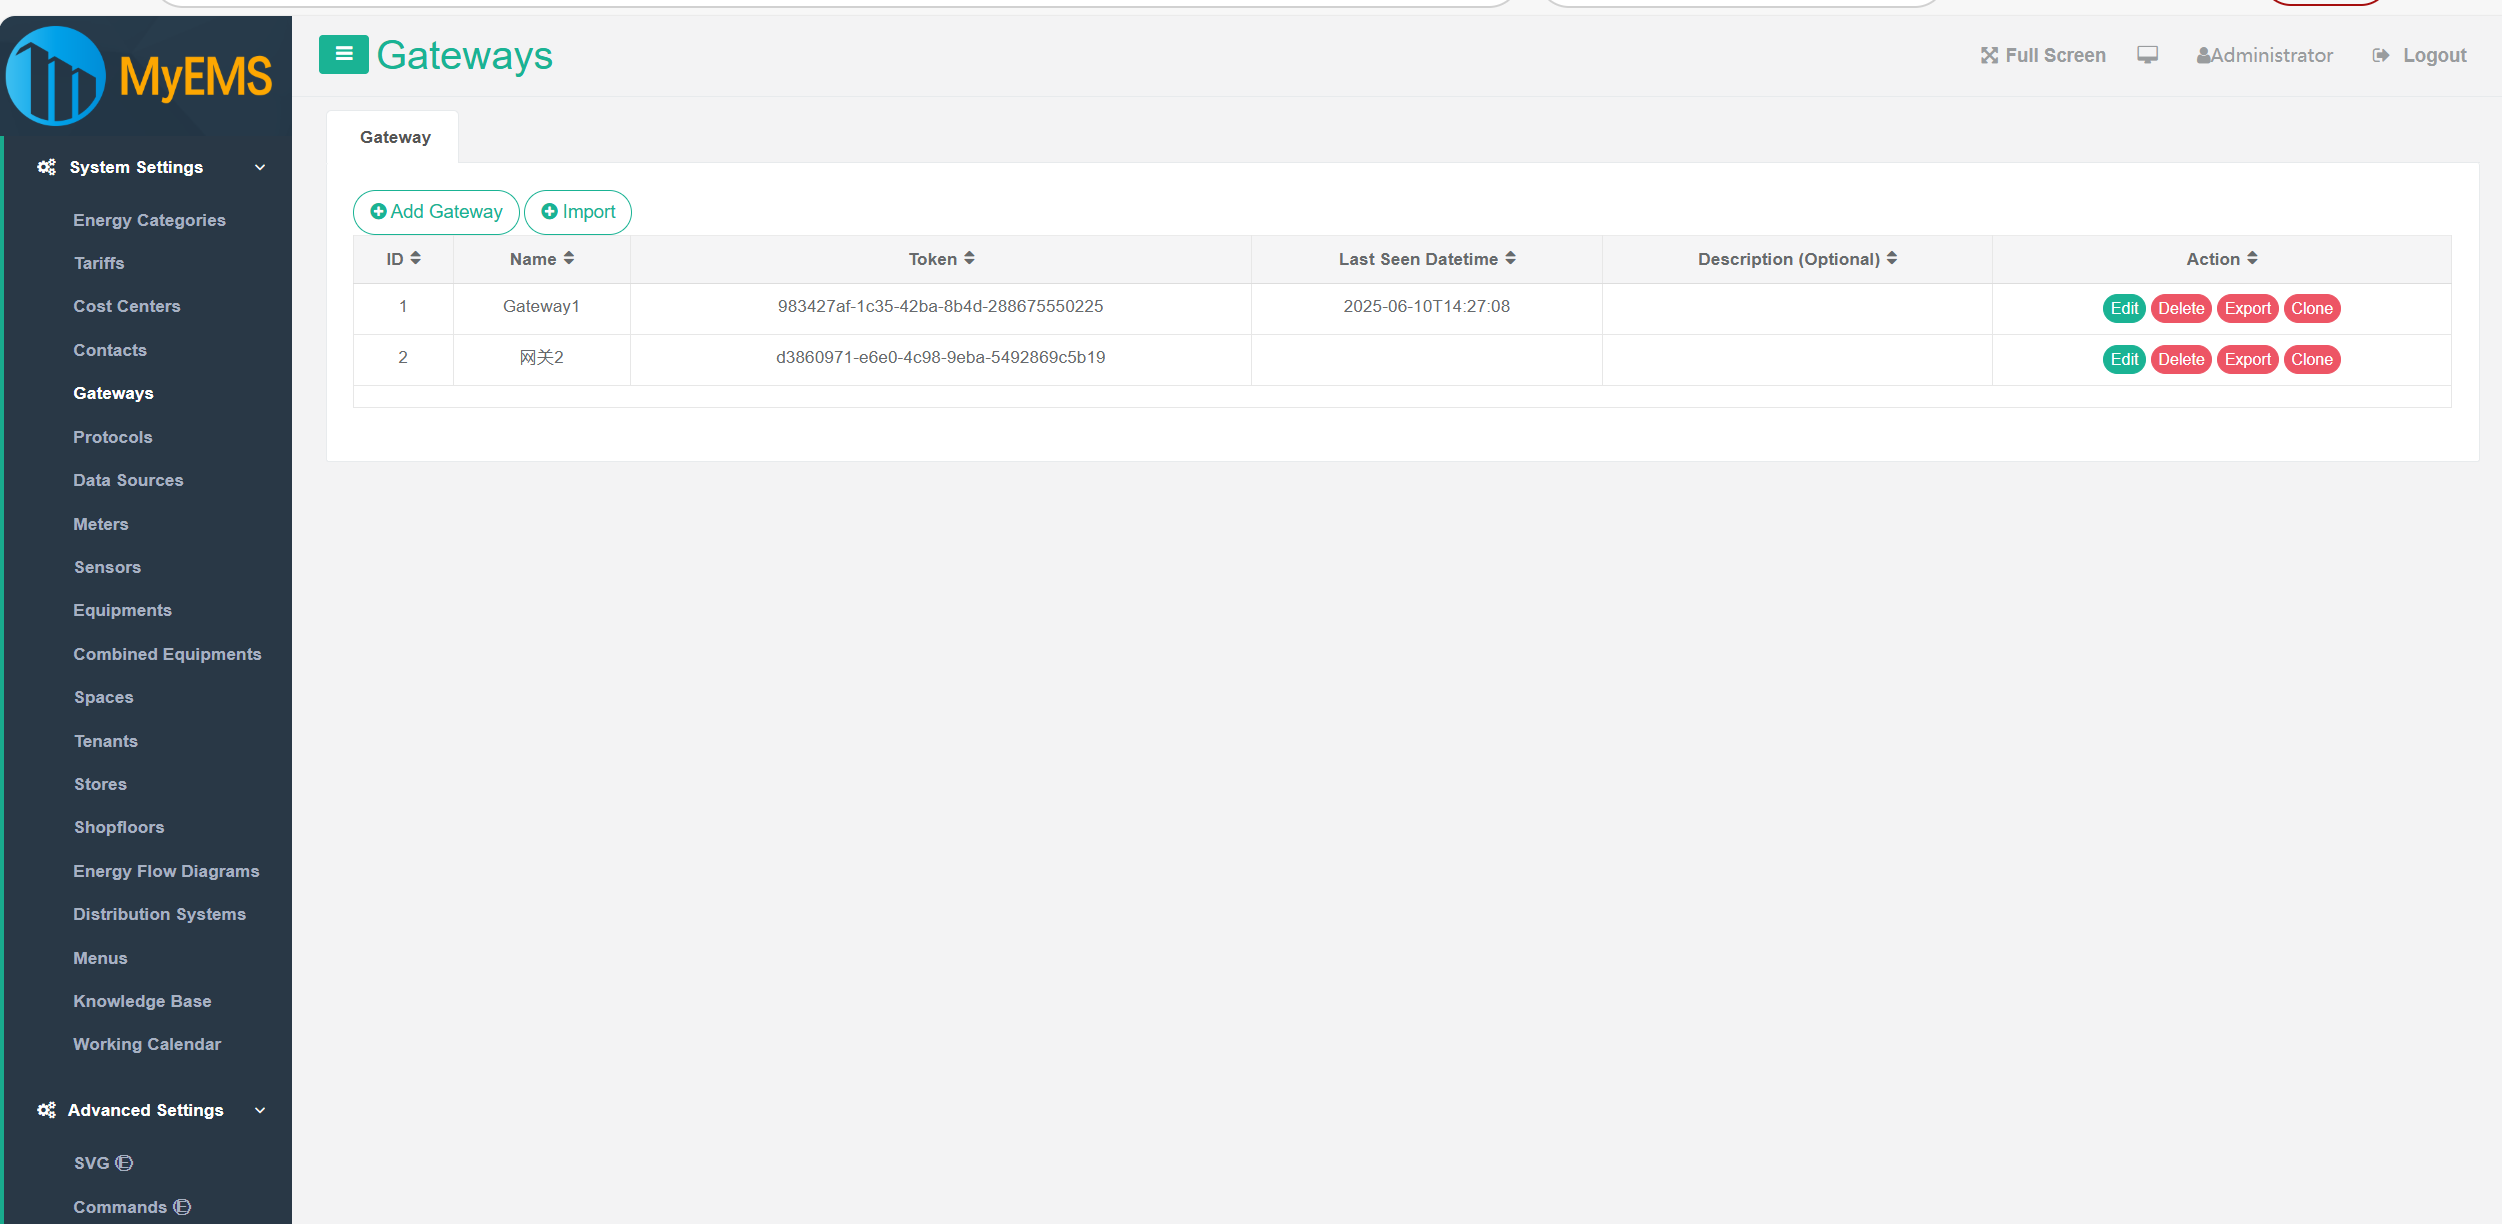Click the Administrator user icon
2502x1224 pixels.
point(2203,56)
